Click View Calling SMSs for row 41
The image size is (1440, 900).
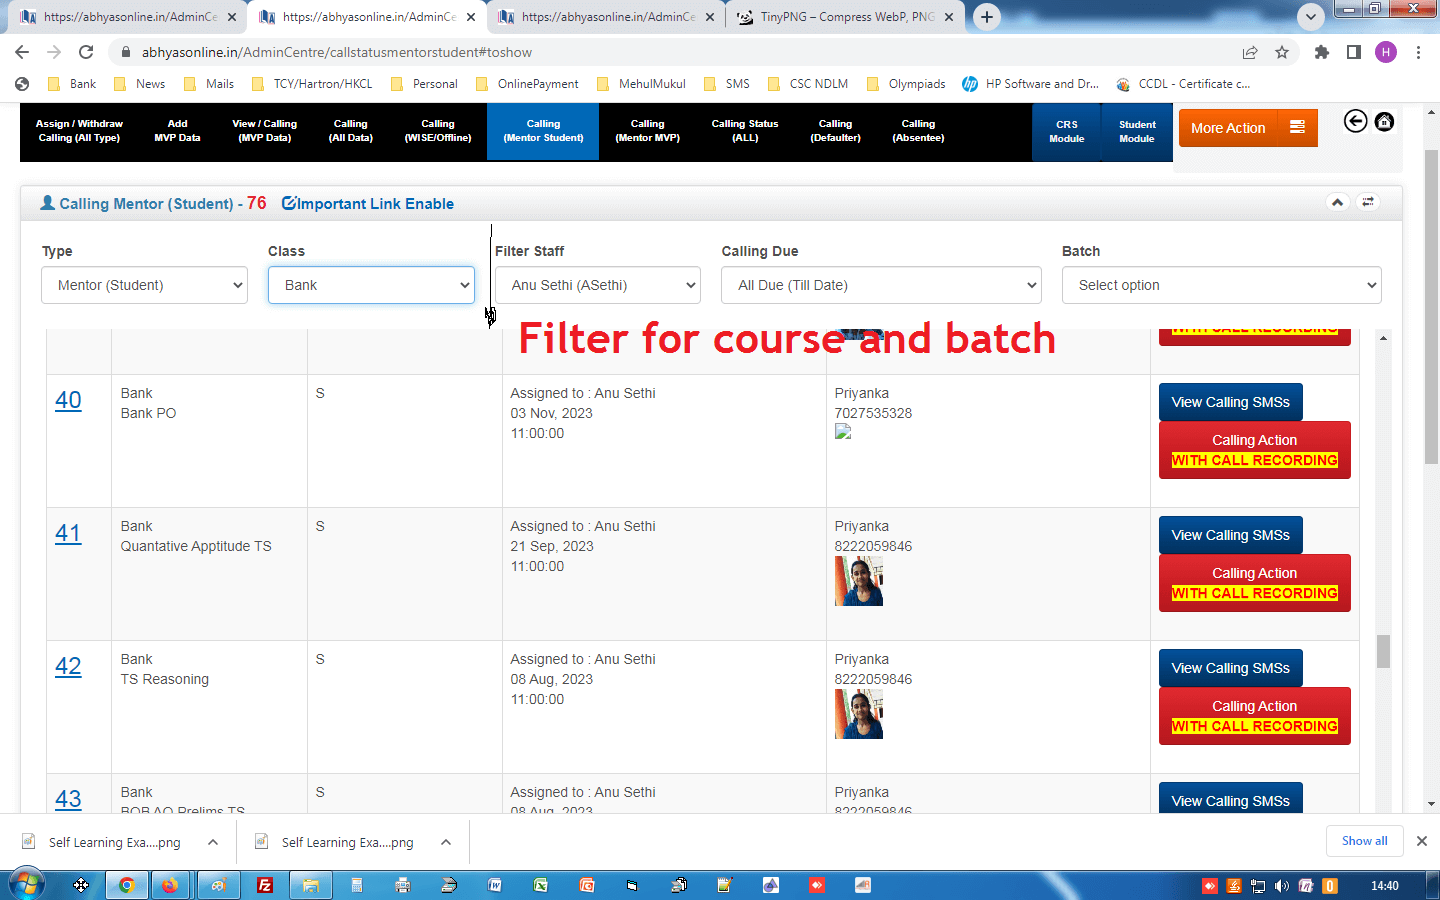1230,535
